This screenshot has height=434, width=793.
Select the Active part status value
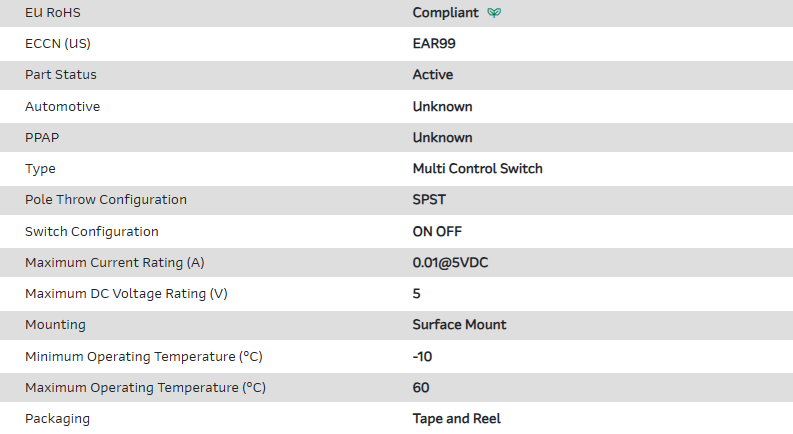point(433,75)
